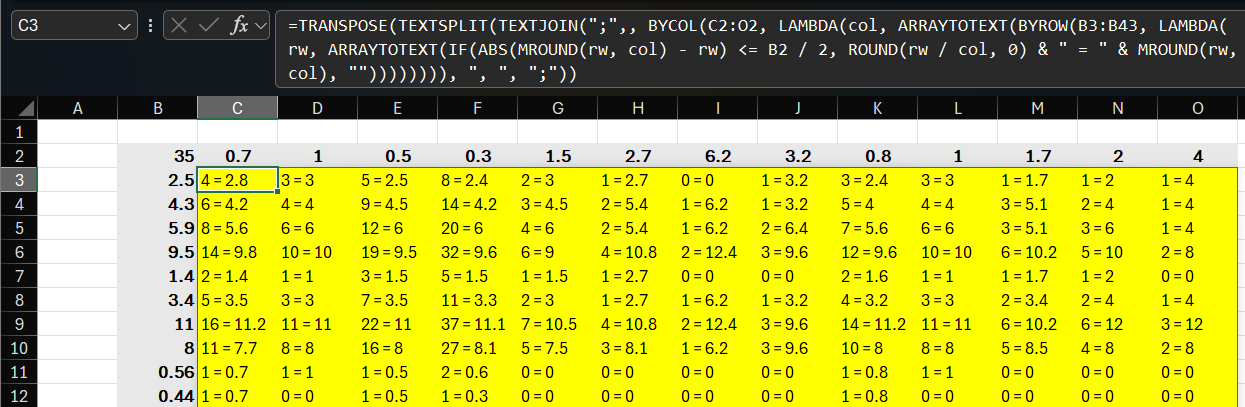Click cell C2 containing 0.7
The width and height of the screenshot is (1245, 407).
(237, 156)
